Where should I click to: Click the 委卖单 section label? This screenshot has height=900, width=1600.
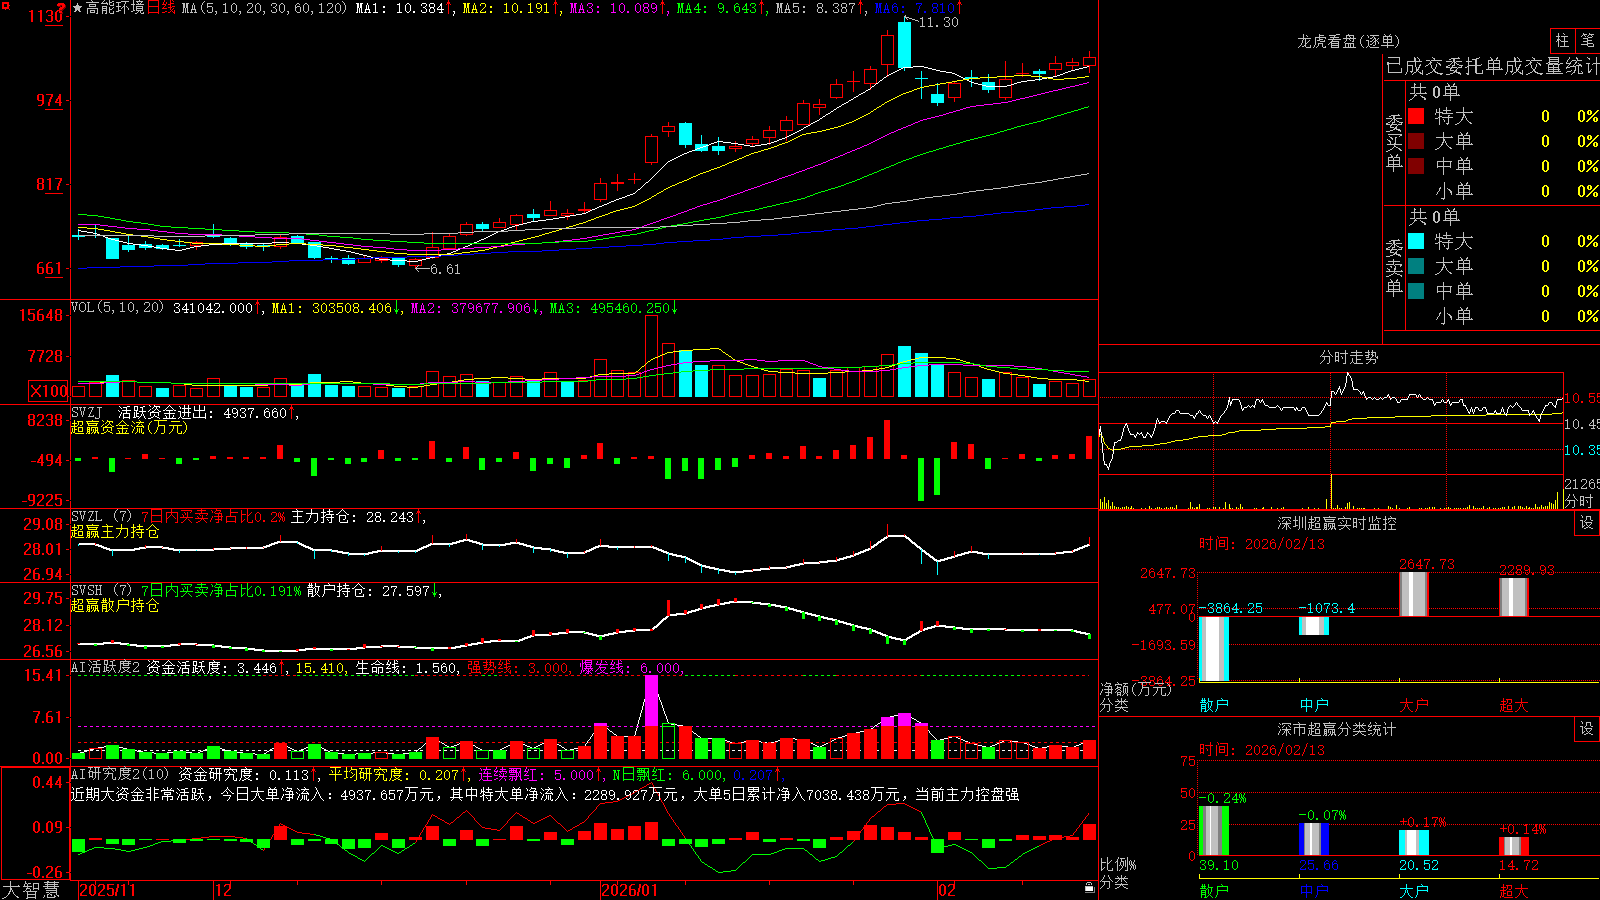pos(1394,267)
